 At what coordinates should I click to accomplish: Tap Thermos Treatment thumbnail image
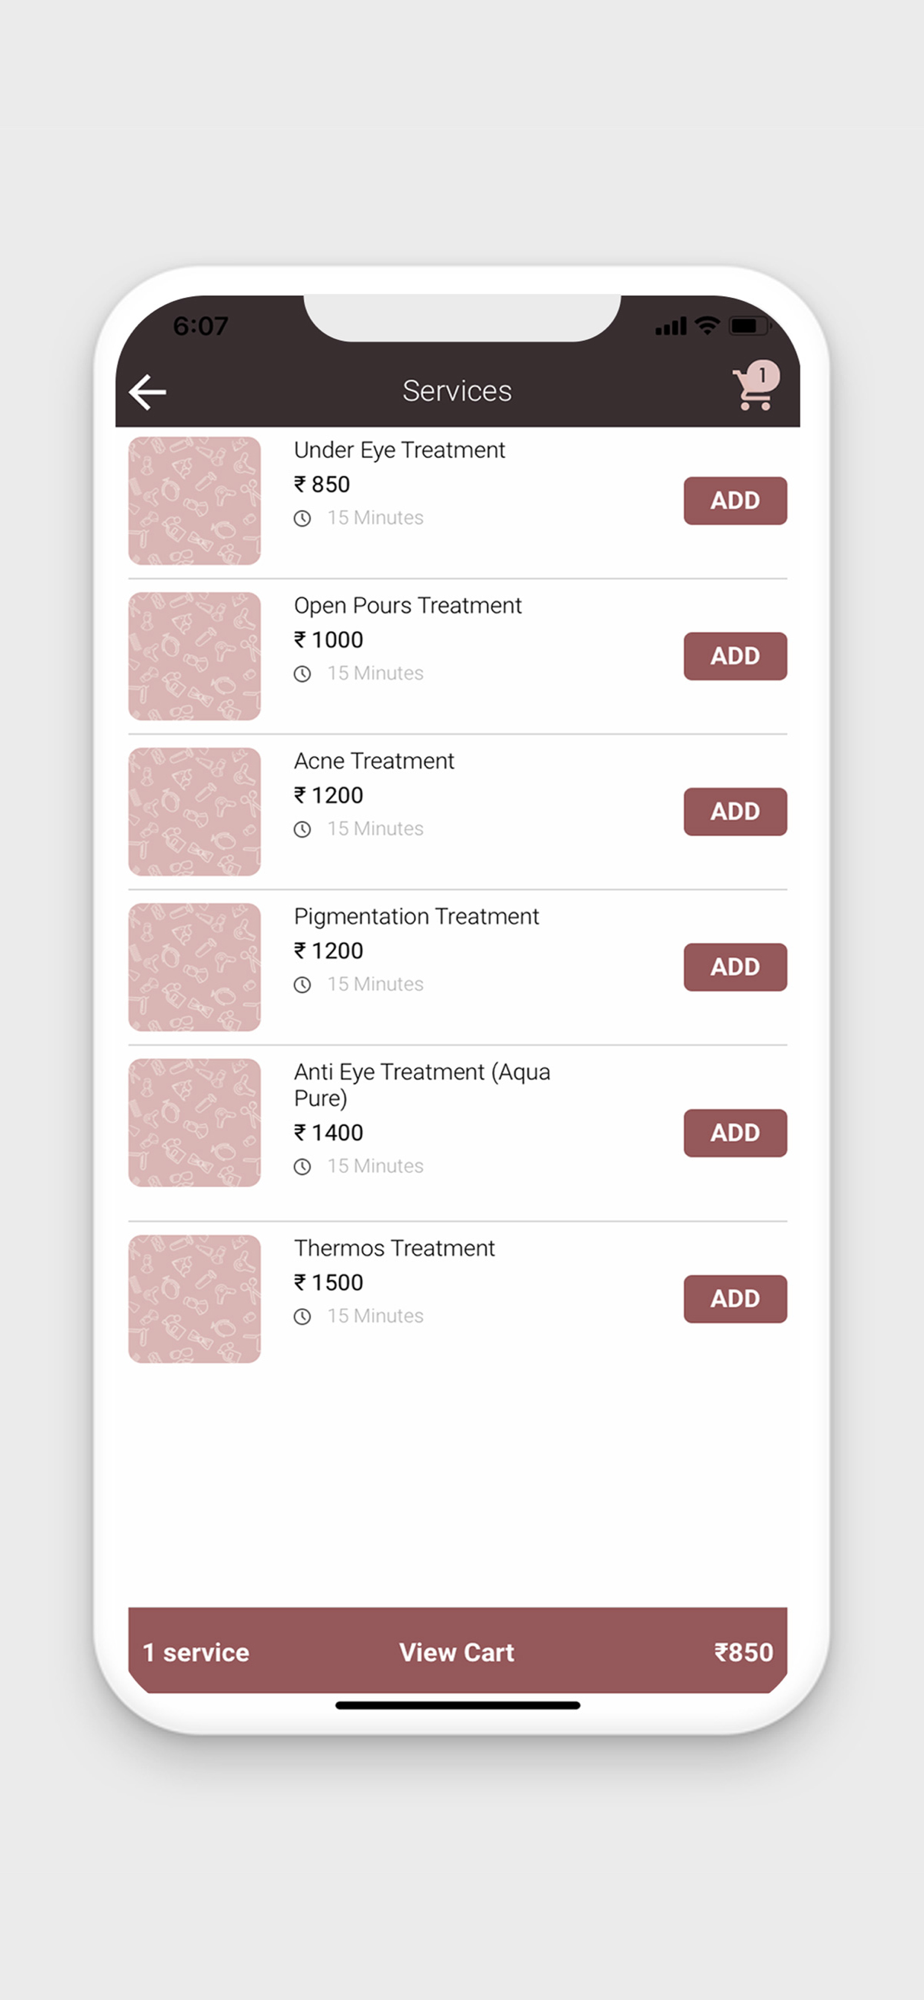coord(194,1299)
